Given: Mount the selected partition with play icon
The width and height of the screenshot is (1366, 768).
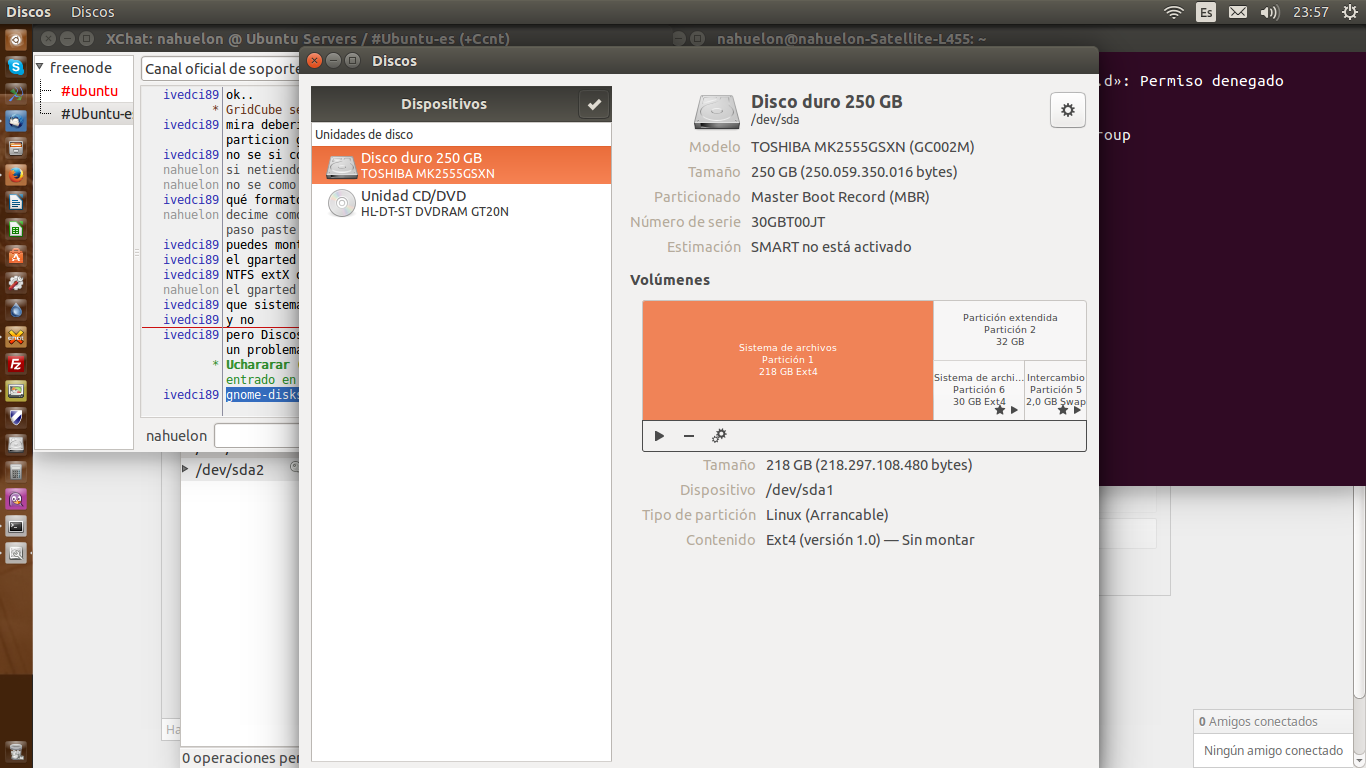Looking at the screenshot, I should 659,436.
